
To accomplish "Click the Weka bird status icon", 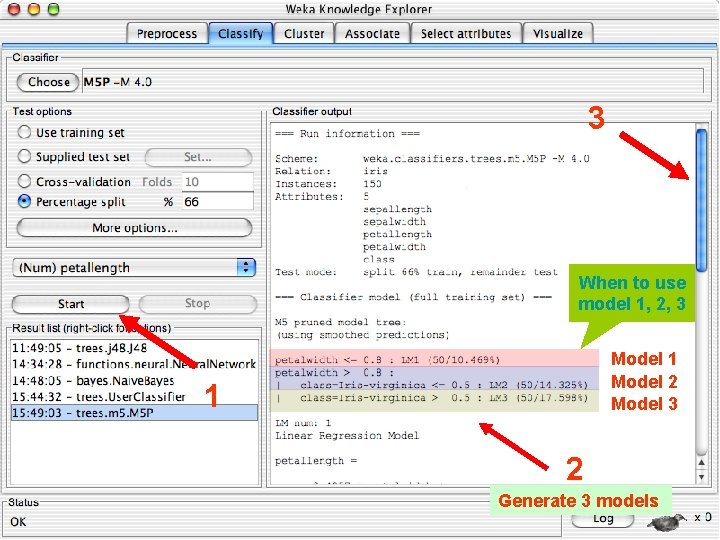I will 667,521.
